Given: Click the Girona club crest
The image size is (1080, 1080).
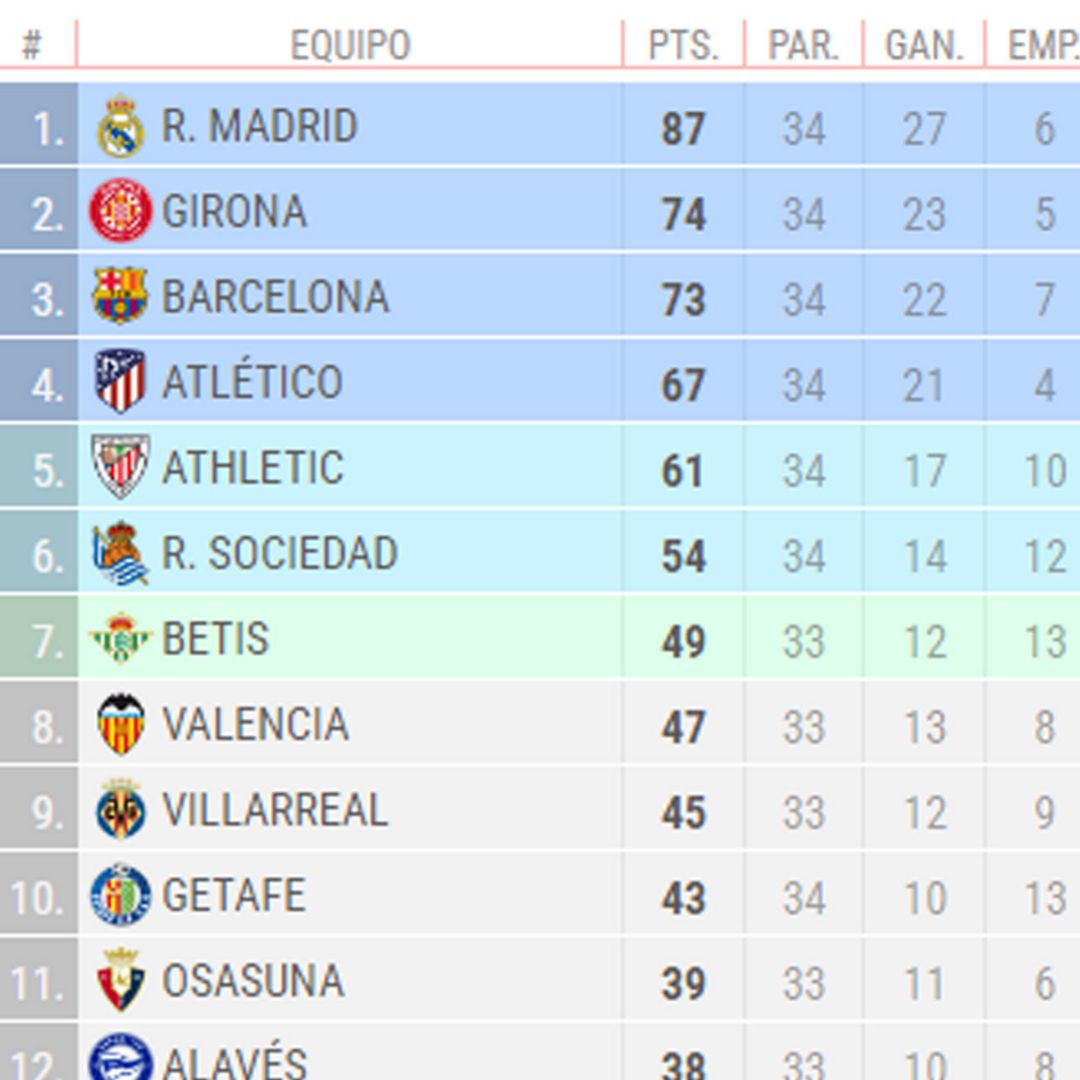Looking at the screenshot, I should coord(121,211).
